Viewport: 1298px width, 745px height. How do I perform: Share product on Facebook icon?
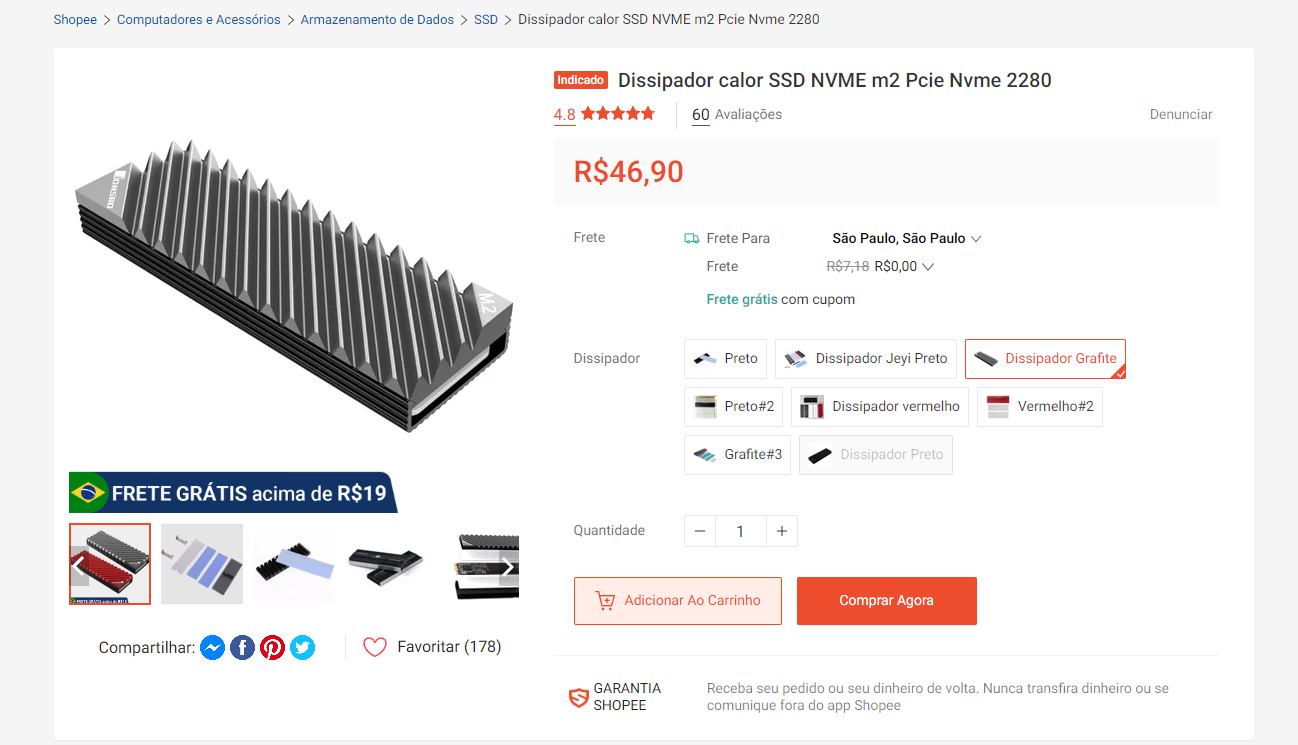pyautogui.click(x=242, y=648)
